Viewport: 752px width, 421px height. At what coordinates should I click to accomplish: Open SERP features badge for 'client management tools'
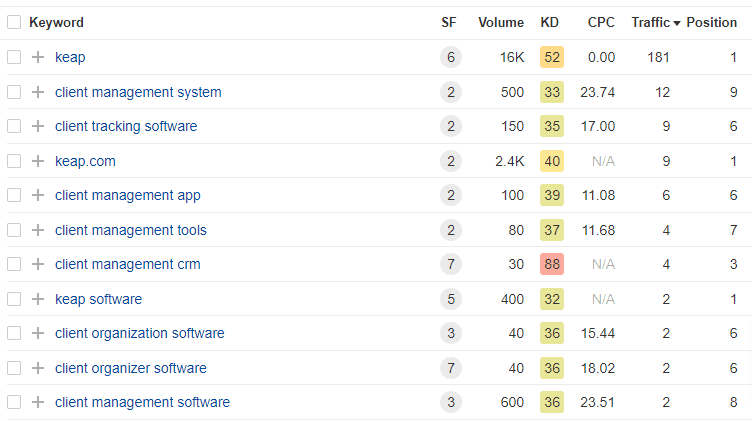click(x=451, y=230)
